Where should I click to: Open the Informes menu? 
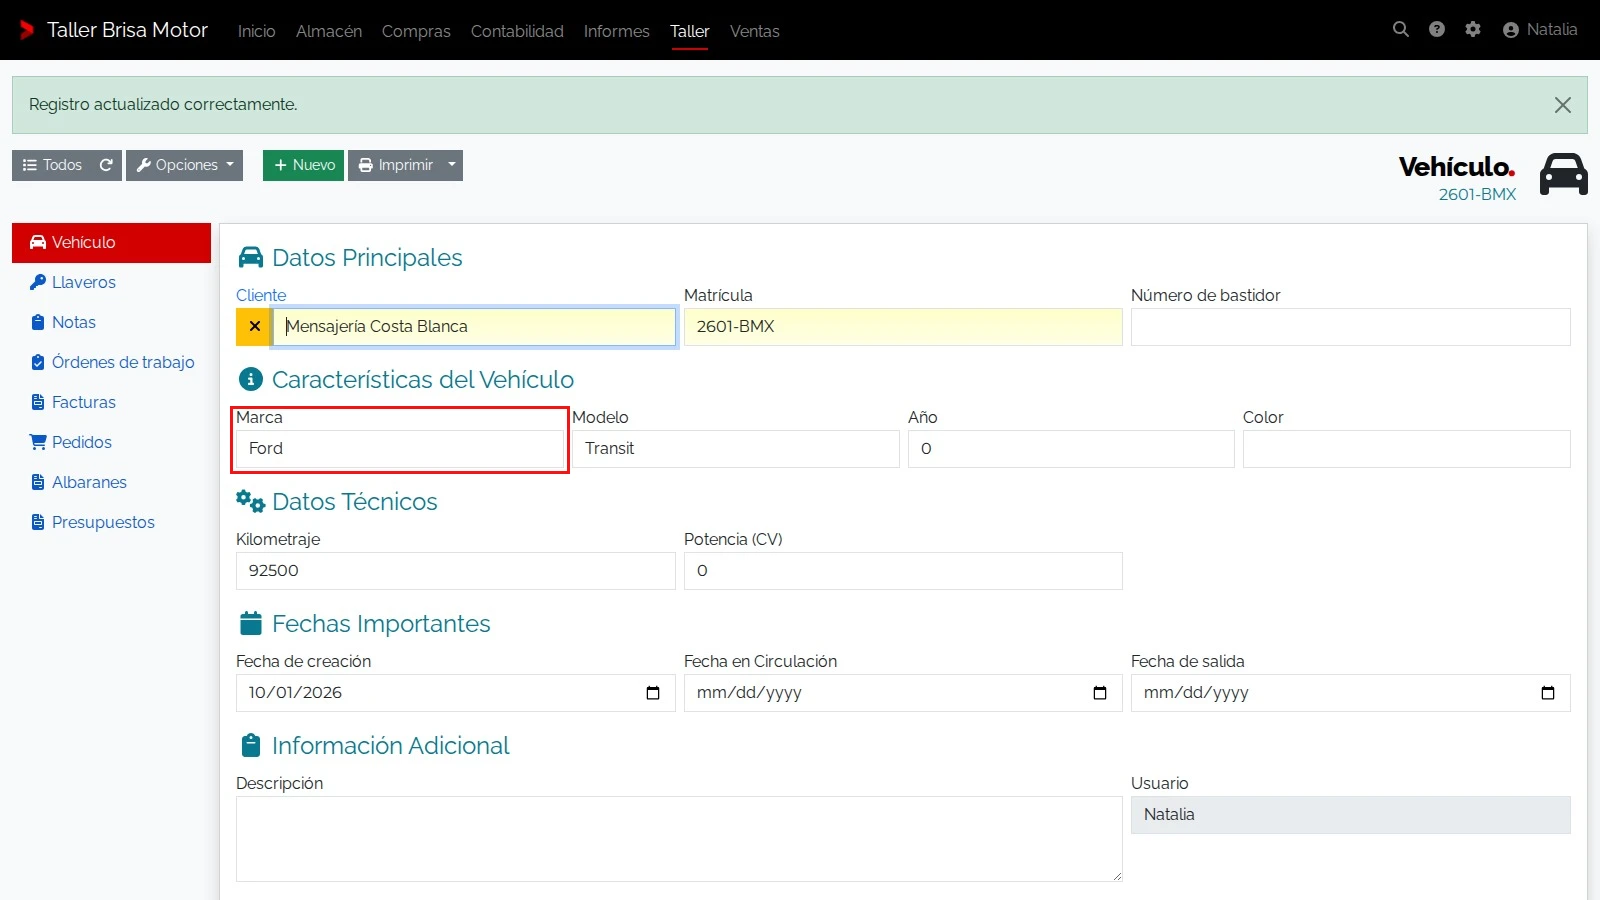pyautogui.click(x=617, y=31)
